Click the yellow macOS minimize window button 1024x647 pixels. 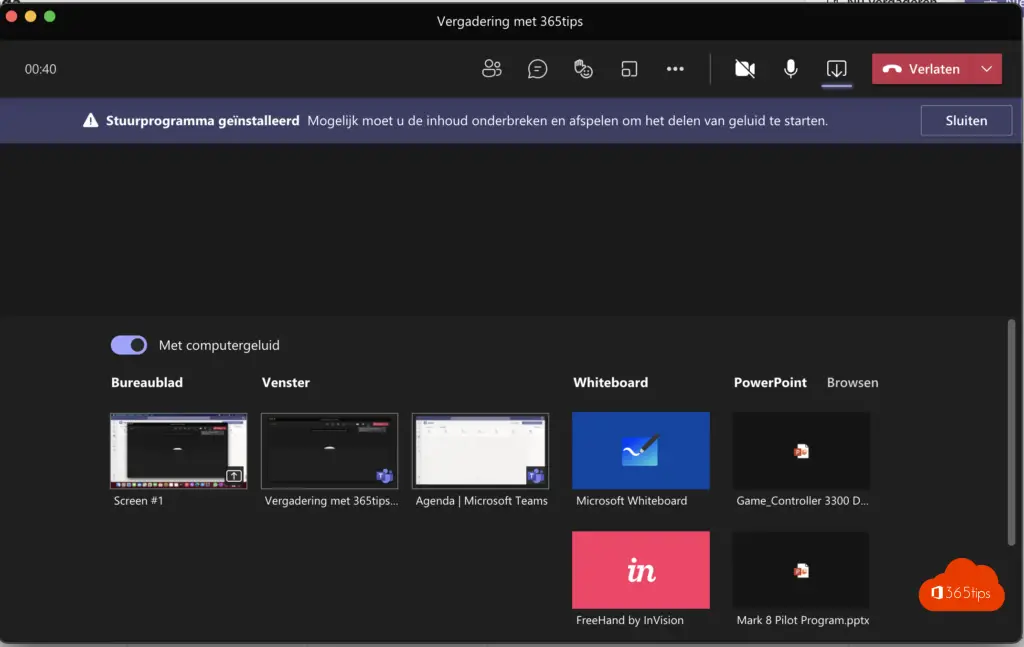click(x=30, y=16)
